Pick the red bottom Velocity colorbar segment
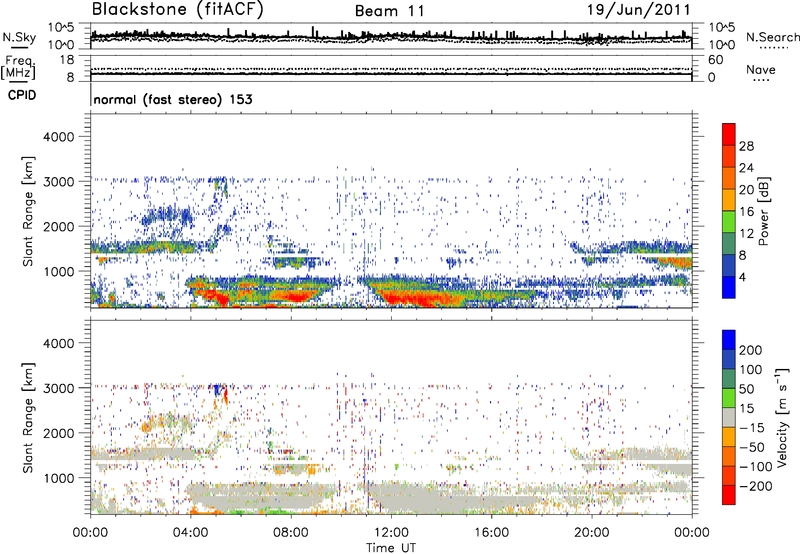Image resolution: width=800 pixels, height=554 pixels. pos(729,495)
